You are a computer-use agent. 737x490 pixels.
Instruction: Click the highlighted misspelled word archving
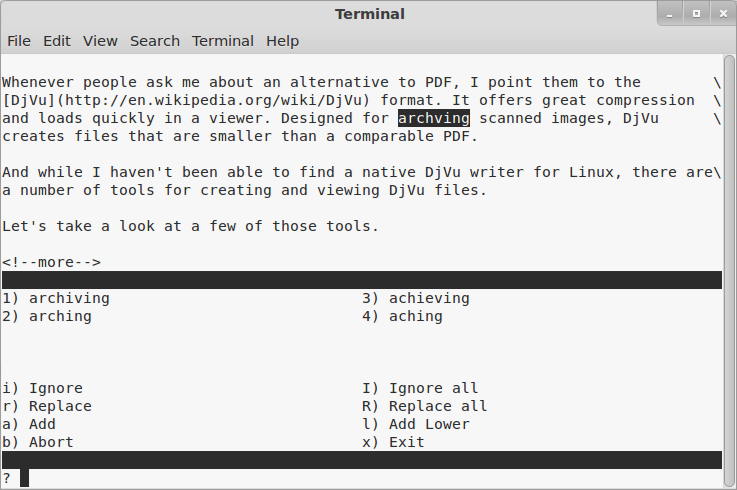[x=433, y=118]
